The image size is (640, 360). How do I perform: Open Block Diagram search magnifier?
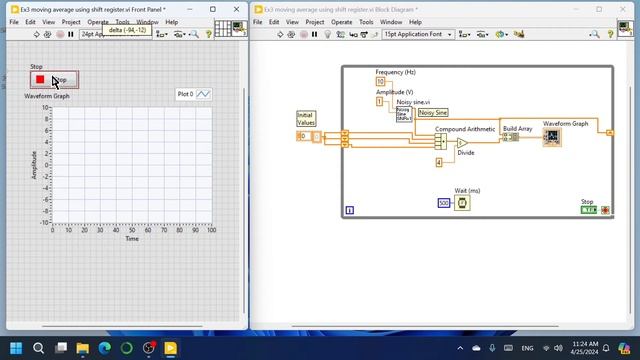coord(595,35)
